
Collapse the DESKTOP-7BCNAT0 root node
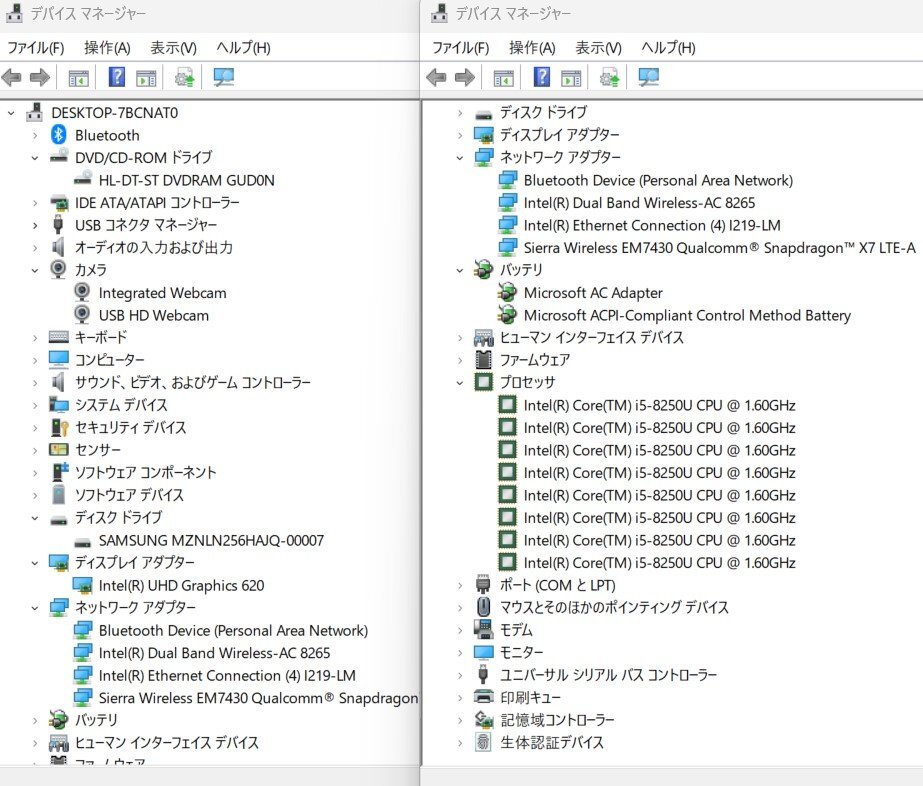pos(11,112)
